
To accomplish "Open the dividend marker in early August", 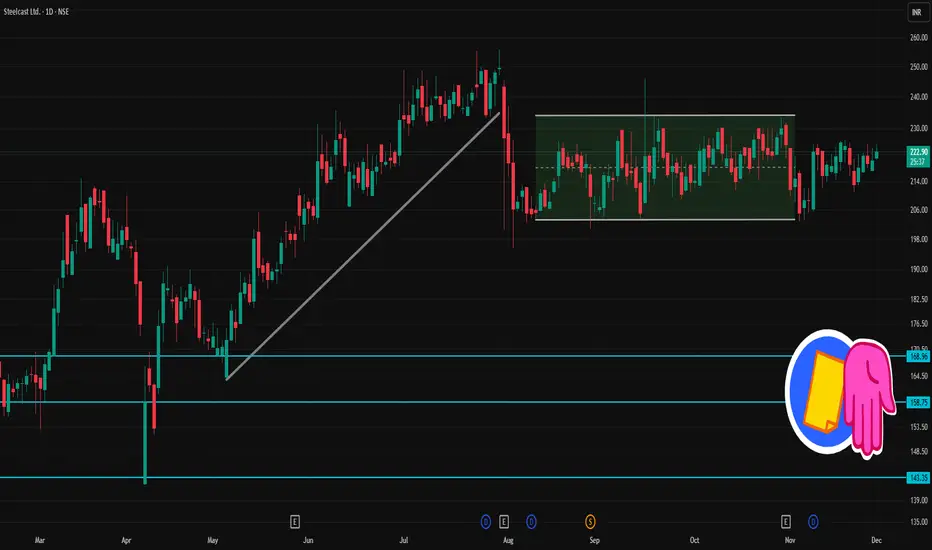I will click(x=531, y=522).
